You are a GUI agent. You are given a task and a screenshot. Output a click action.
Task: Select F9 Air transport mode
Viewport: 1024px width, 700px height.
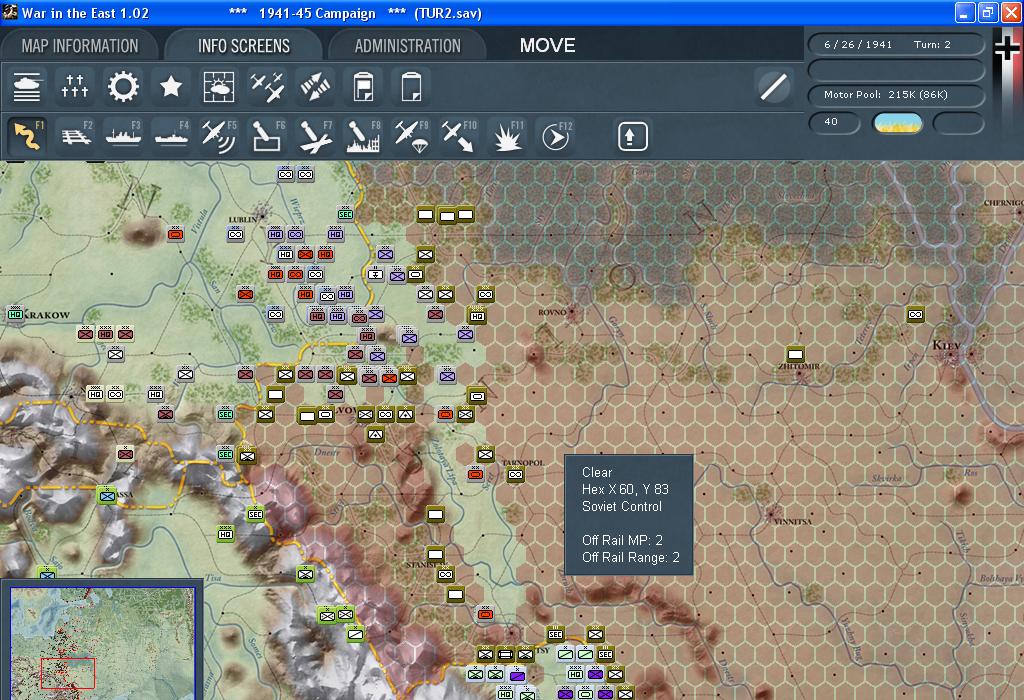(x=411, y=136)
